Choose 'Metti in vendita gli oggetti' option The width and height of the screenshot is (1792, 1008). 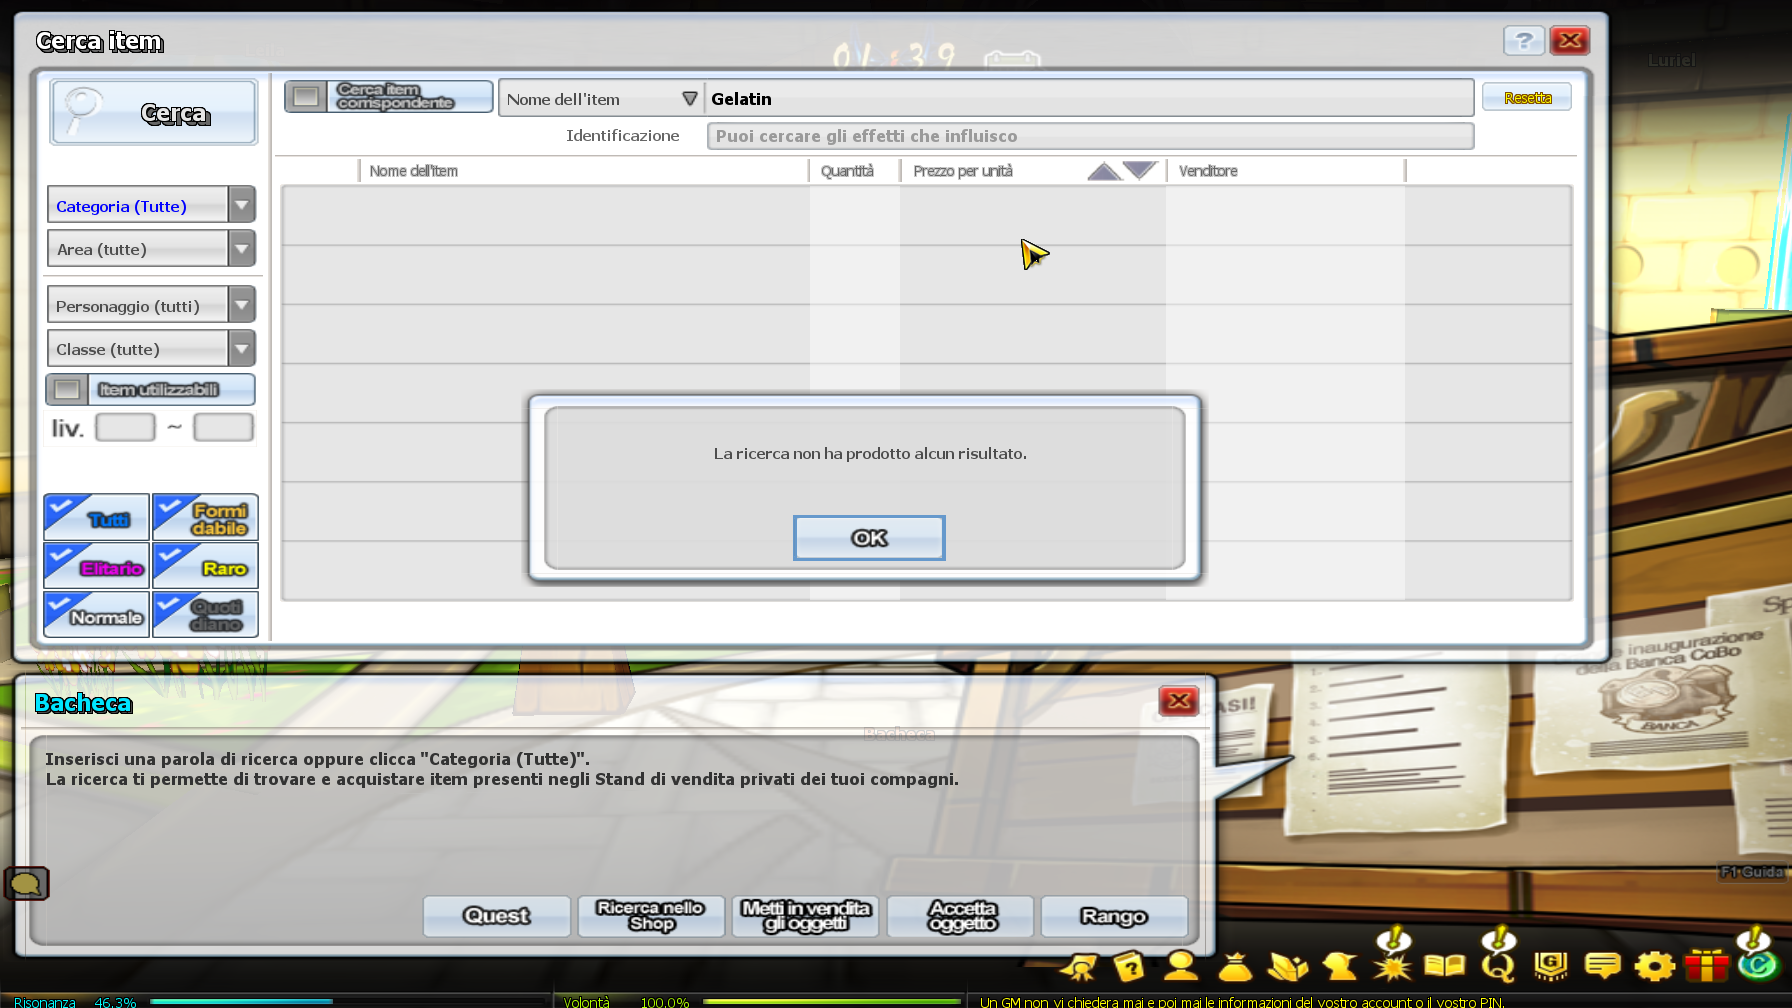click(x=805, y=916)
